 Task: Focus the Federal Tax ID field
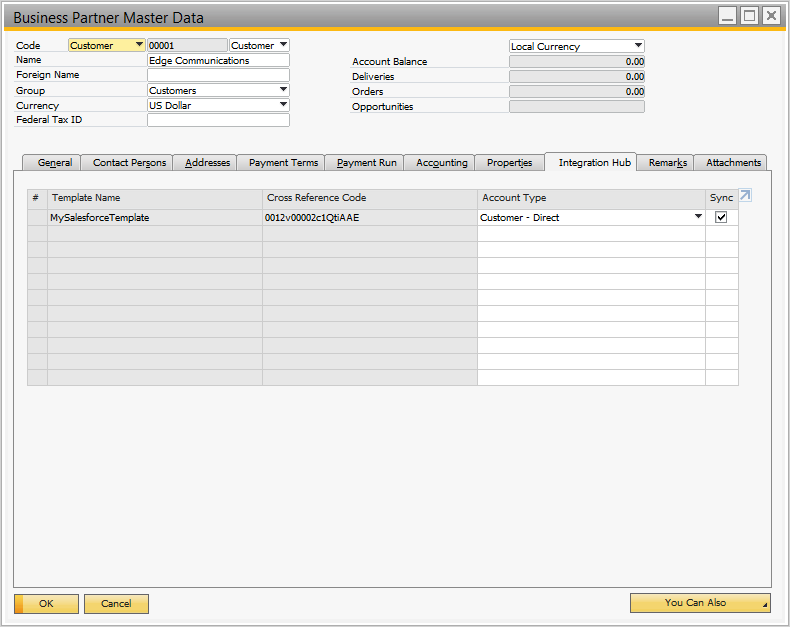pyautogui.click(x=218, y=120)
